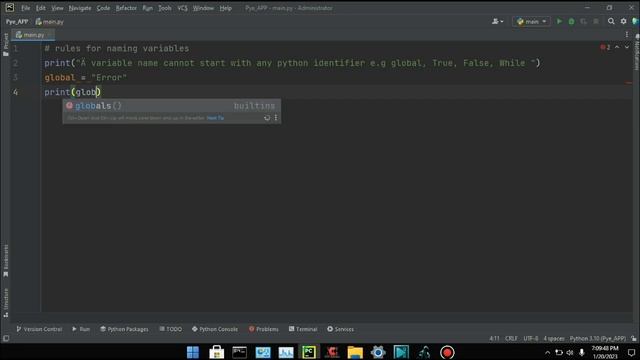Select the main.py editor tab
This screenshot has width=640, height=360.
[33, 35]
